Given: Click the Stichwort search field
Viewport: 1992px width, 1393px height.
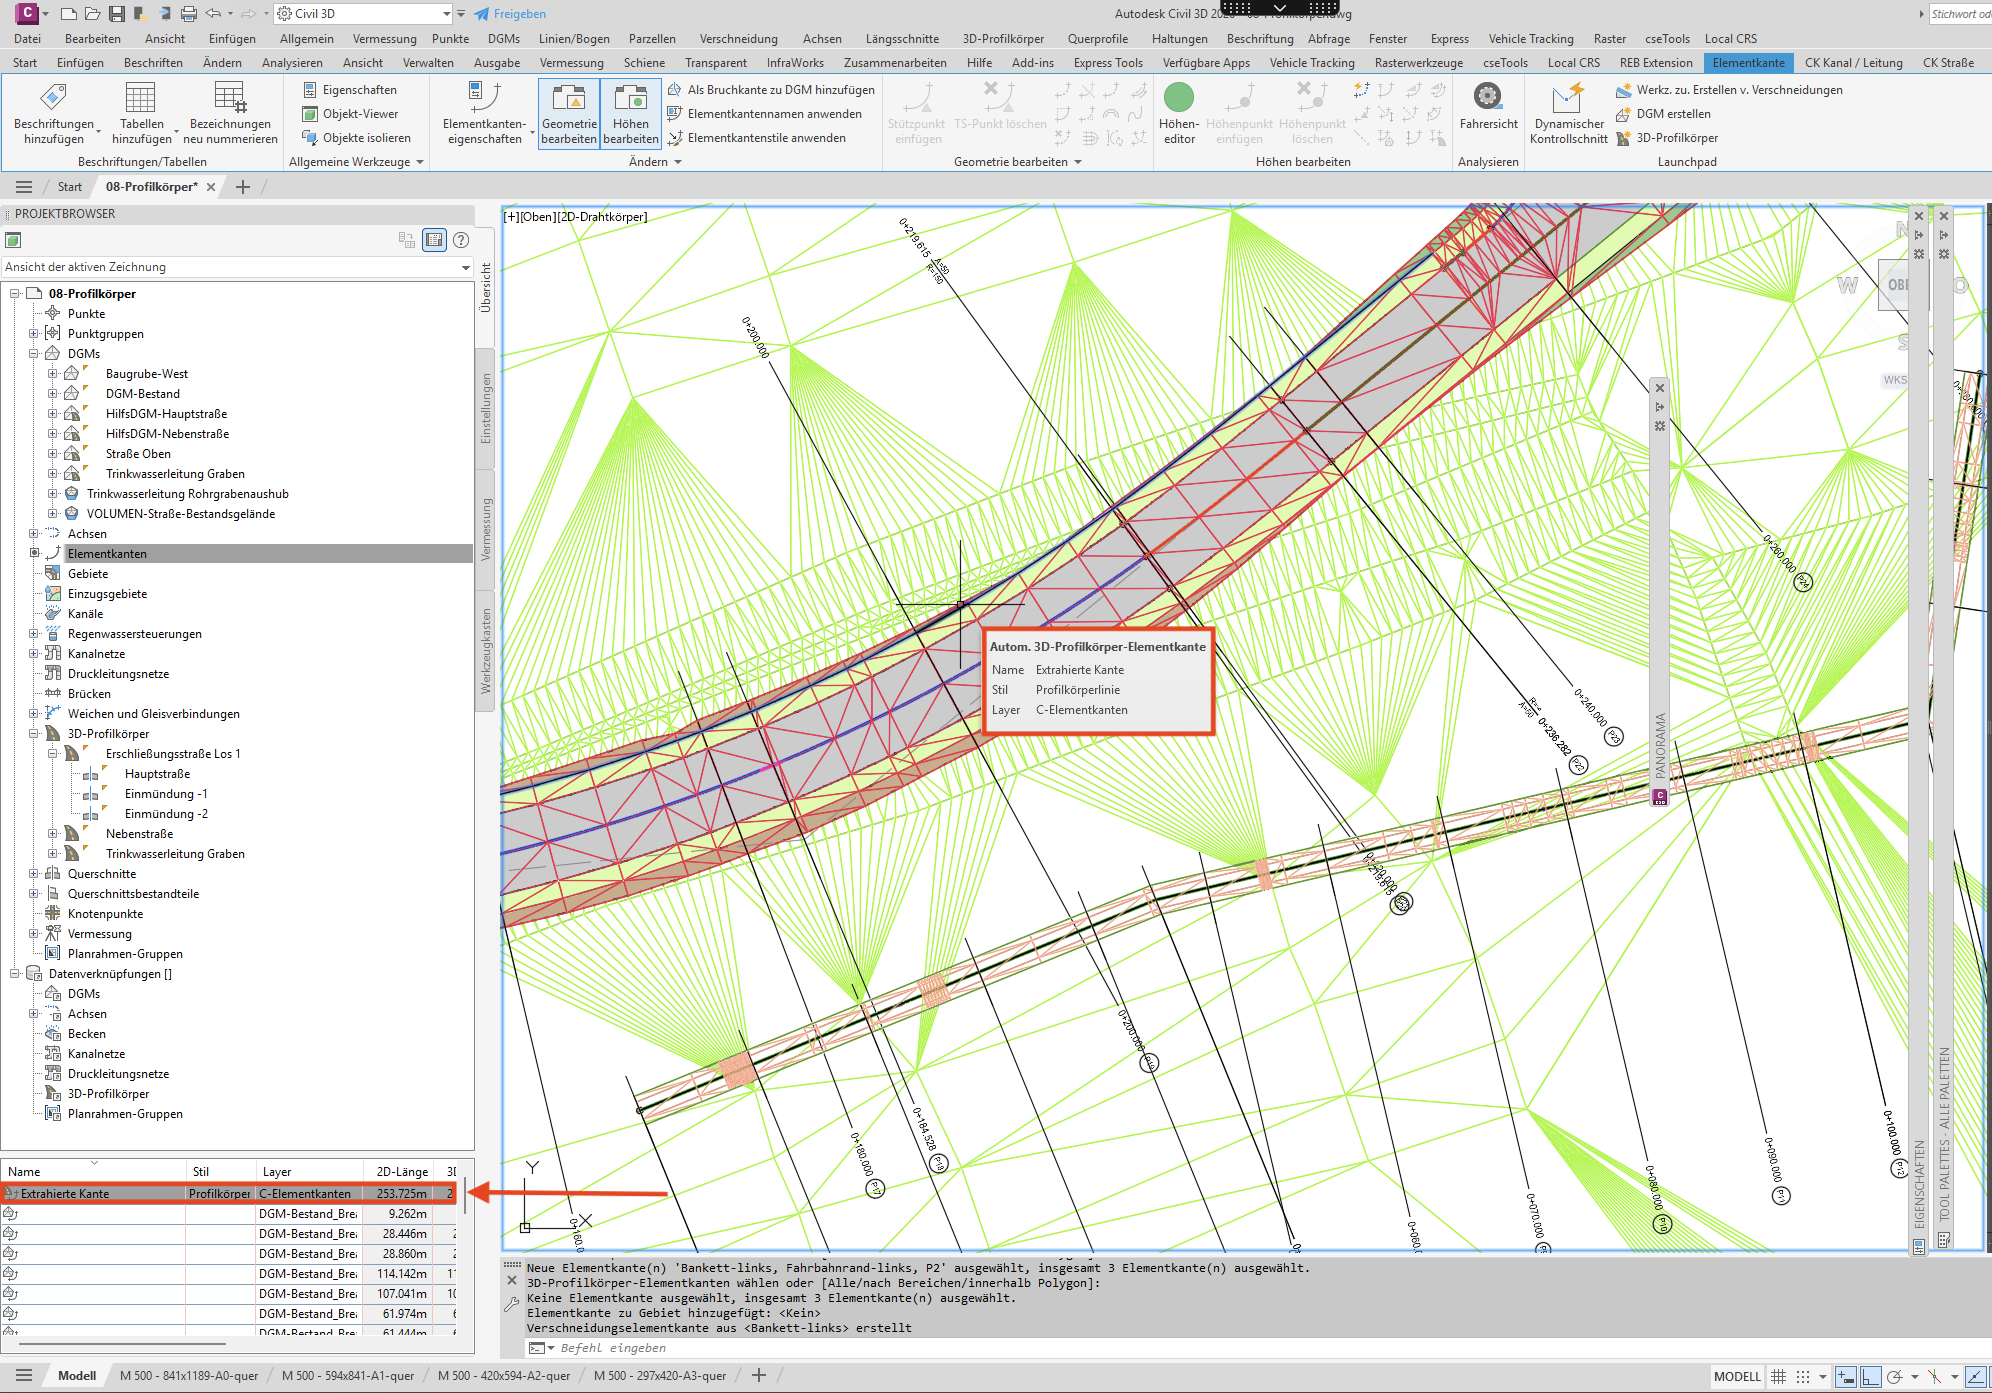Looking at the screenshot, I should click(1960, 14).
